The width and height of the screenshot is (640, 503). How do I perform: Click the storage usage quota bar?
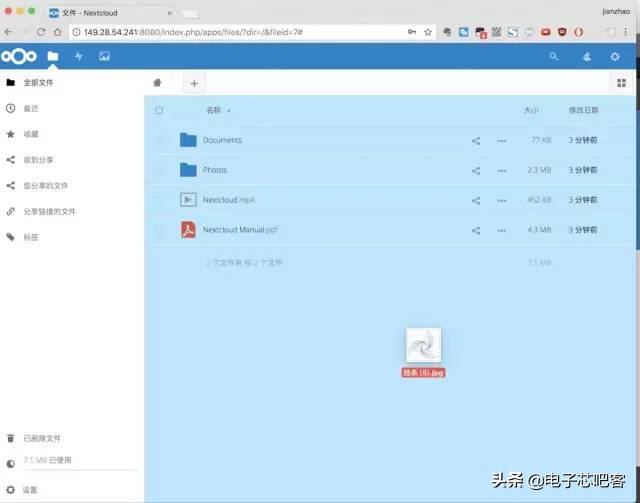[79, 470]
